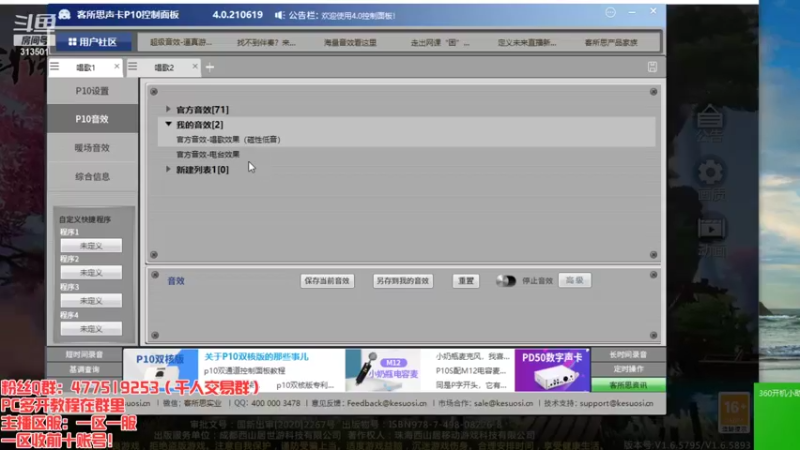800x450 pixels.
Task: Click support@kesuosi.cn email text
Action: pos(616,403)
